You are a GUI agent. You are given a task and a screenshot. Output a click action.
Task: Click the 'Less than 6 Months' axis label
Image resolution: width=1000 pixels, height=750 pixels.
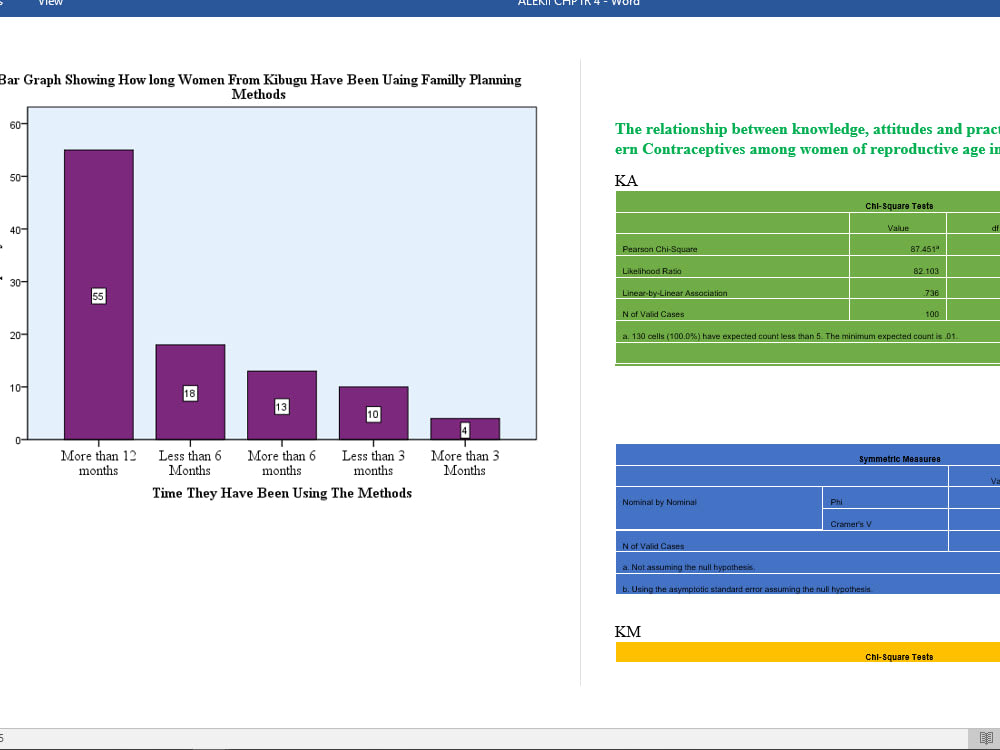pos(189,463)
